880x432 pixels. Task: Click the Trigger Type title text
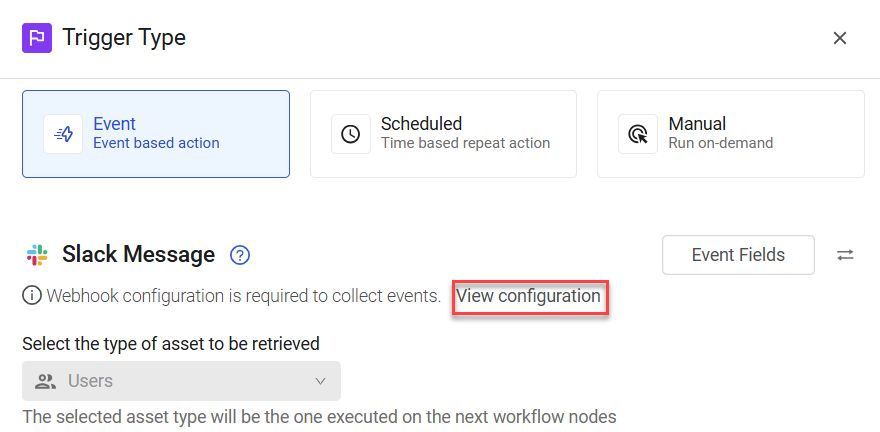[x=124, y=38]
